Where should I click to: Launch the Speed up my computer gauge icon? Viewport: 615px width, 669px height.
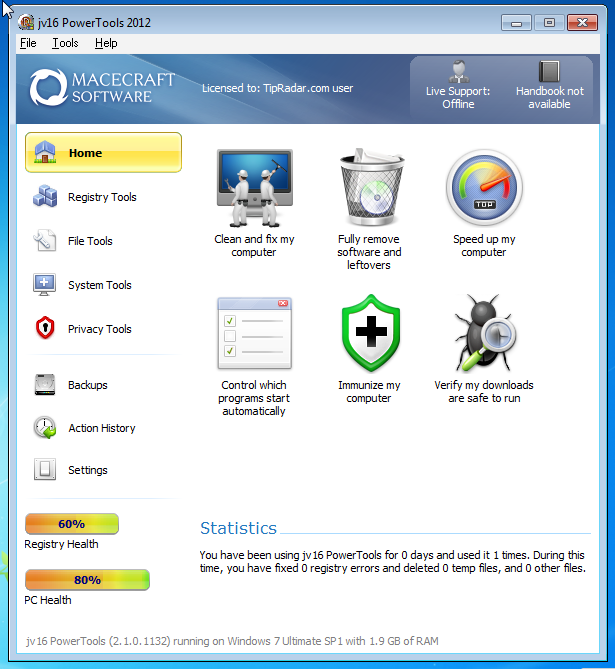[x=484, y=187]
